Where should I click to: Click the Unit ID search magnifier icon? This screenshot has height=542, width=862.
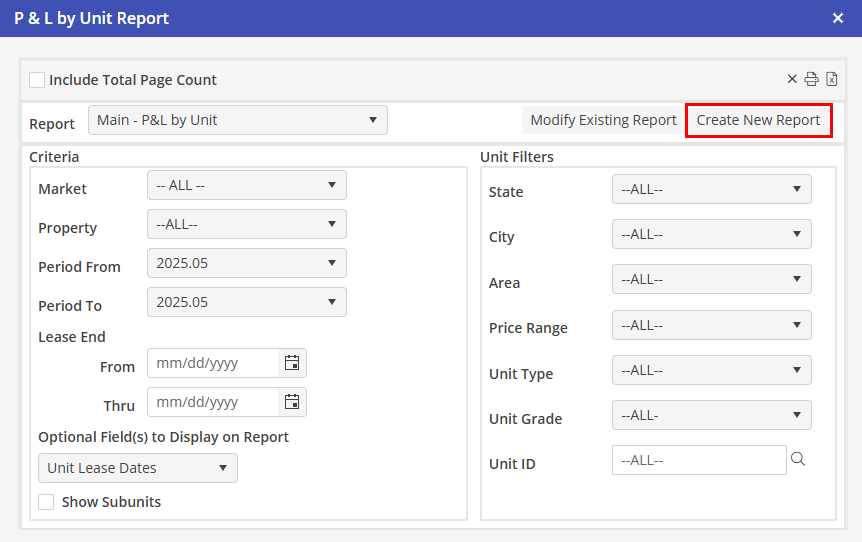(798, 460)
